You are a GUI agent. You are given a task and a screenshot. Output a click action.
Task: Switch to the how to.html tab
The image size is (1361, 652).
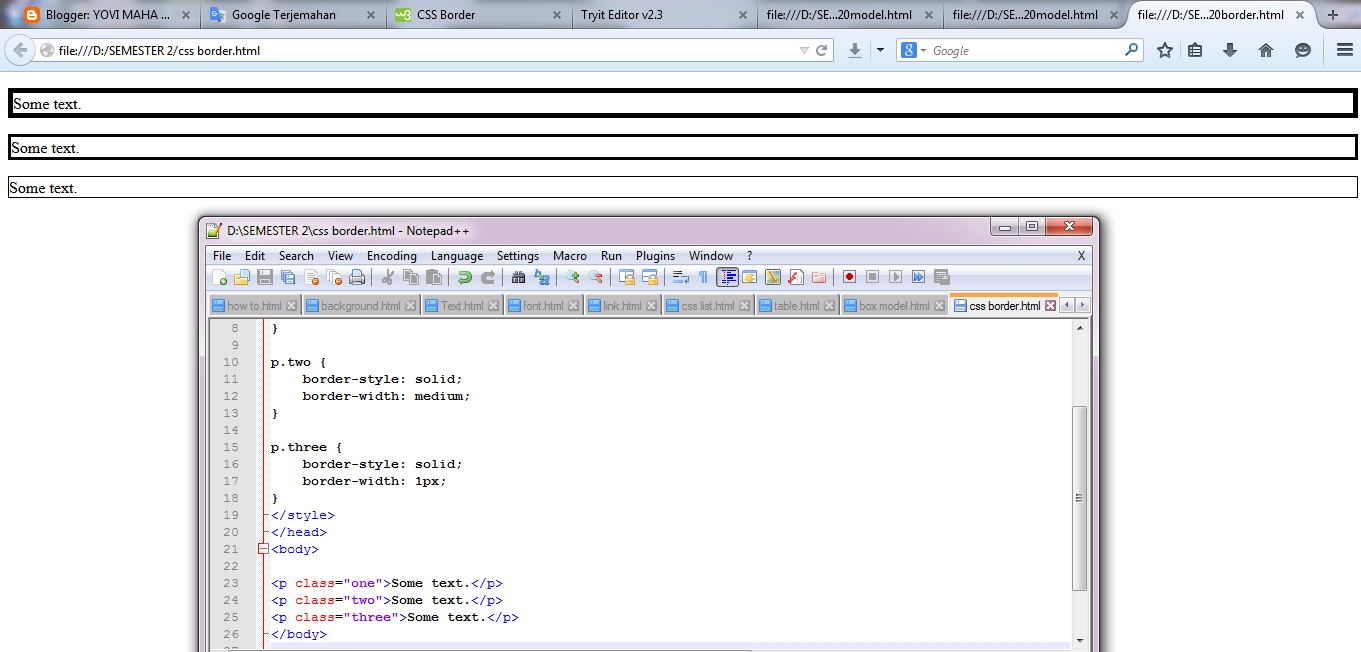pyautogui.click(x=254, y=306)
